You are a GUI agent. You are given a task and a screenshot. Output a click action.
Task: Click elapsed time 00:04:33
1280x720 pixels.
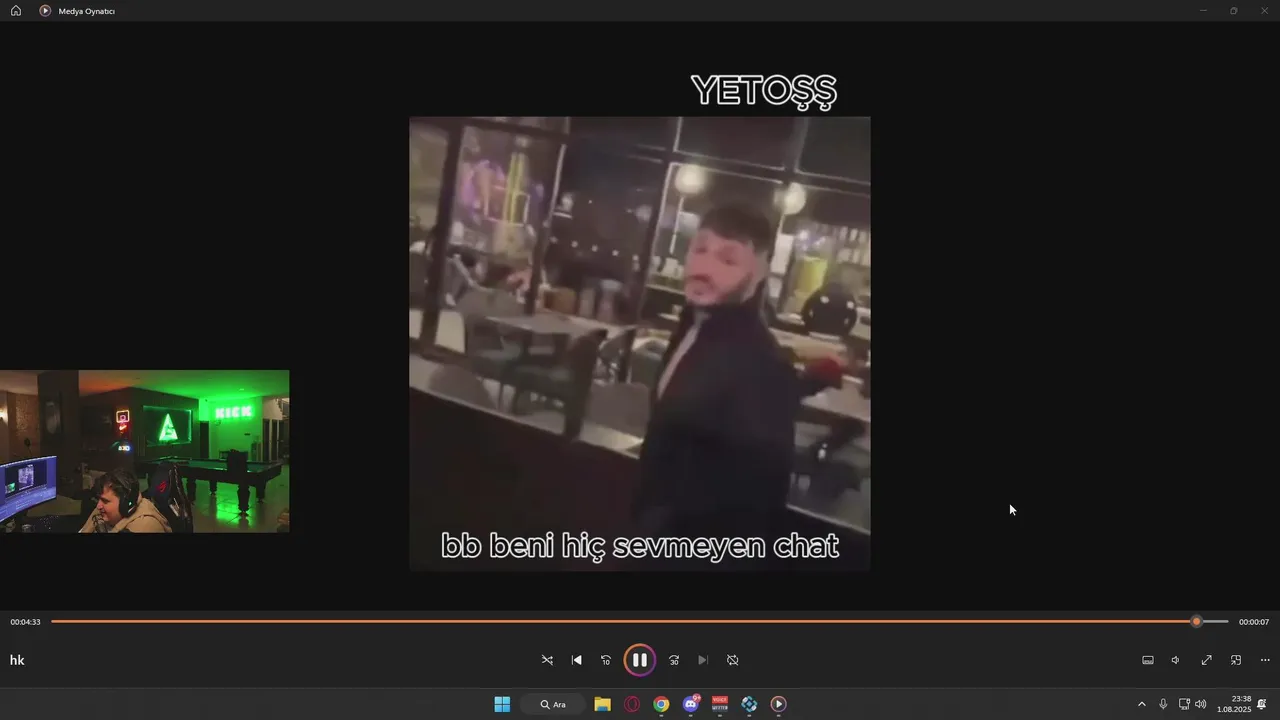25,622
